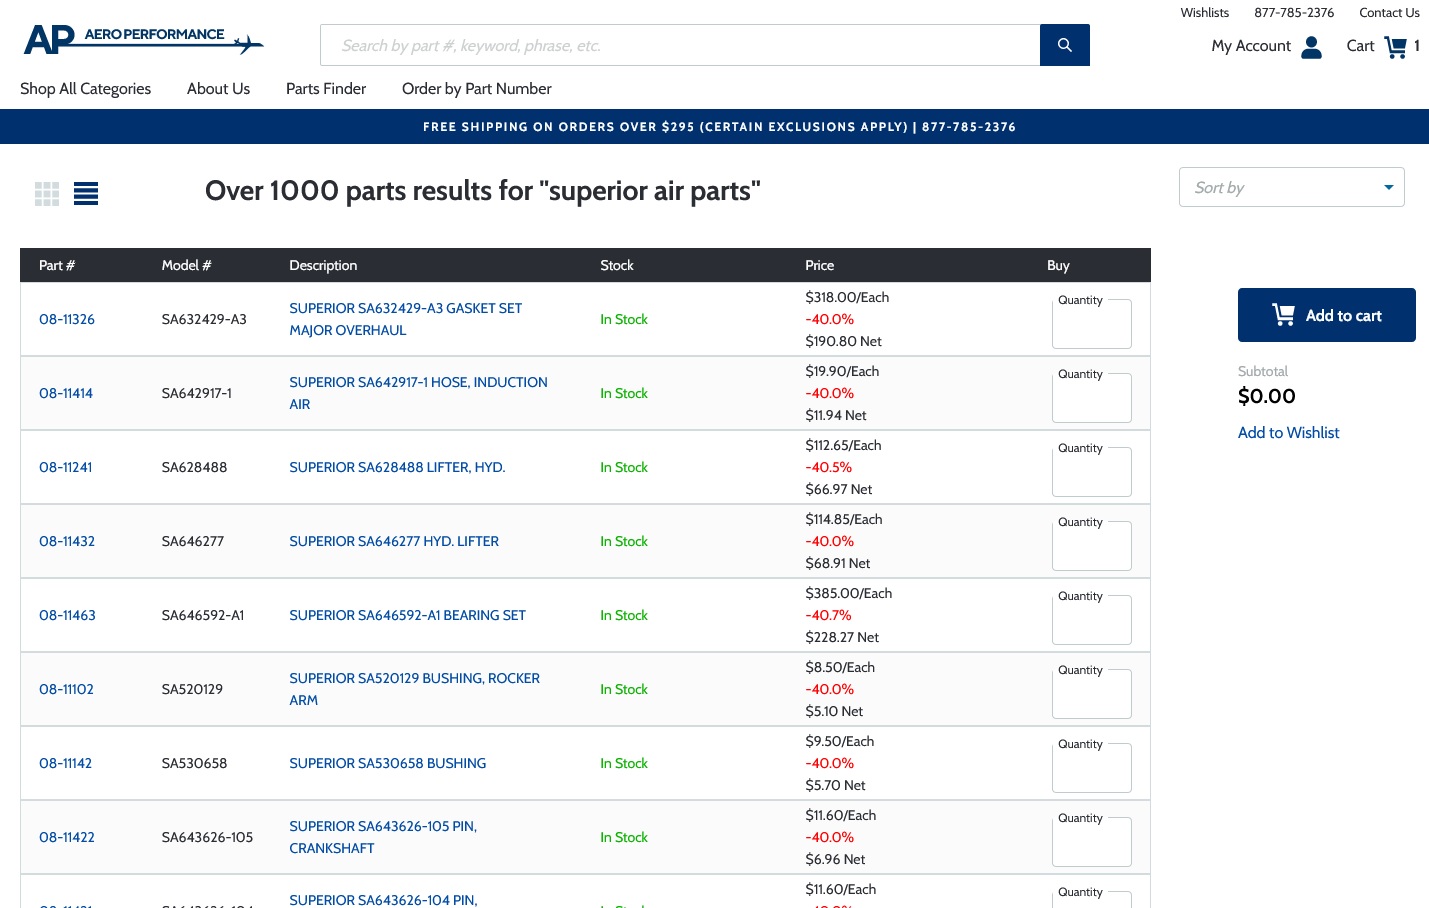This screenshot has width=1429, height=908.
Task: Click the Price column header
Action: [x=819, y=266]
